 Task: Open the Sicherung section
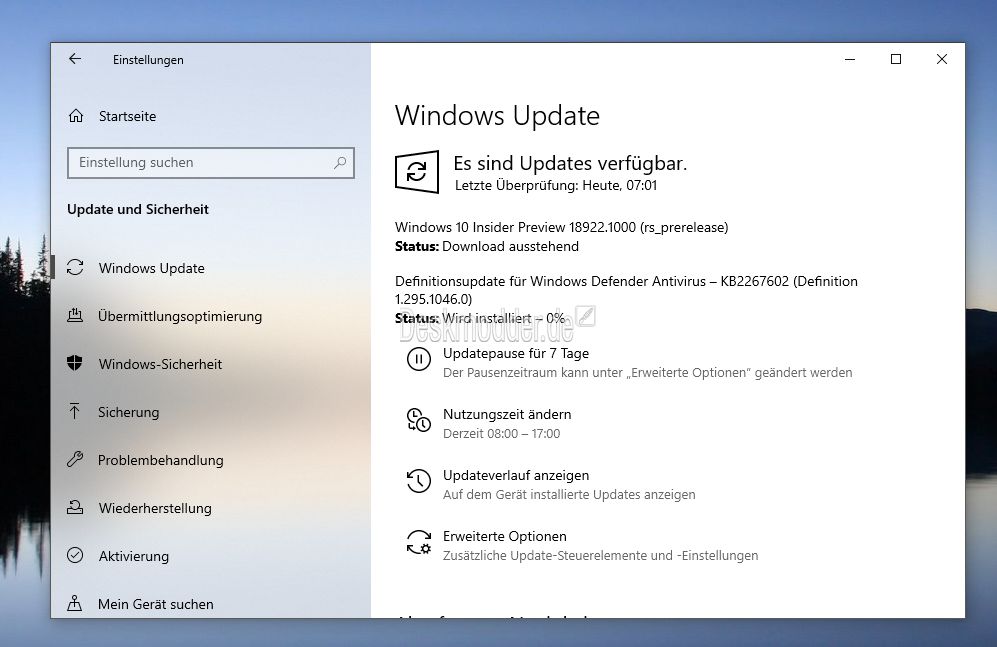128,412
